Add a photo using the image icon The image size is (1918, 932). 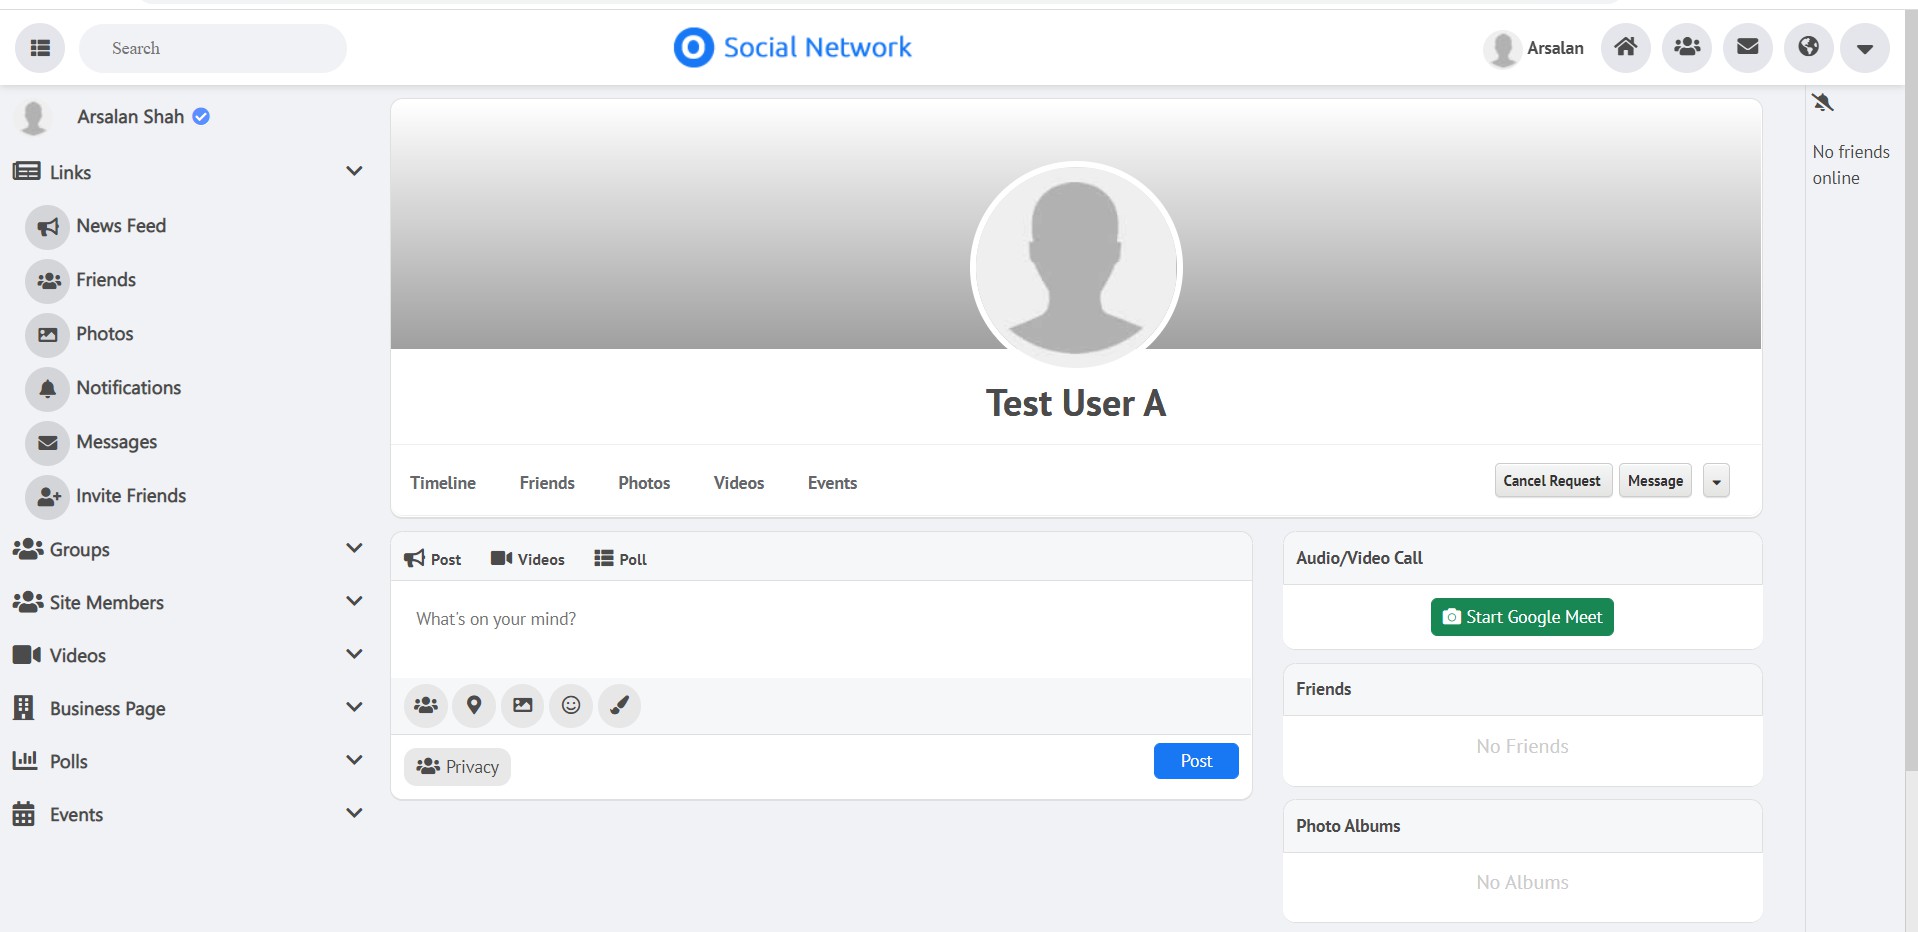[522, 705]
